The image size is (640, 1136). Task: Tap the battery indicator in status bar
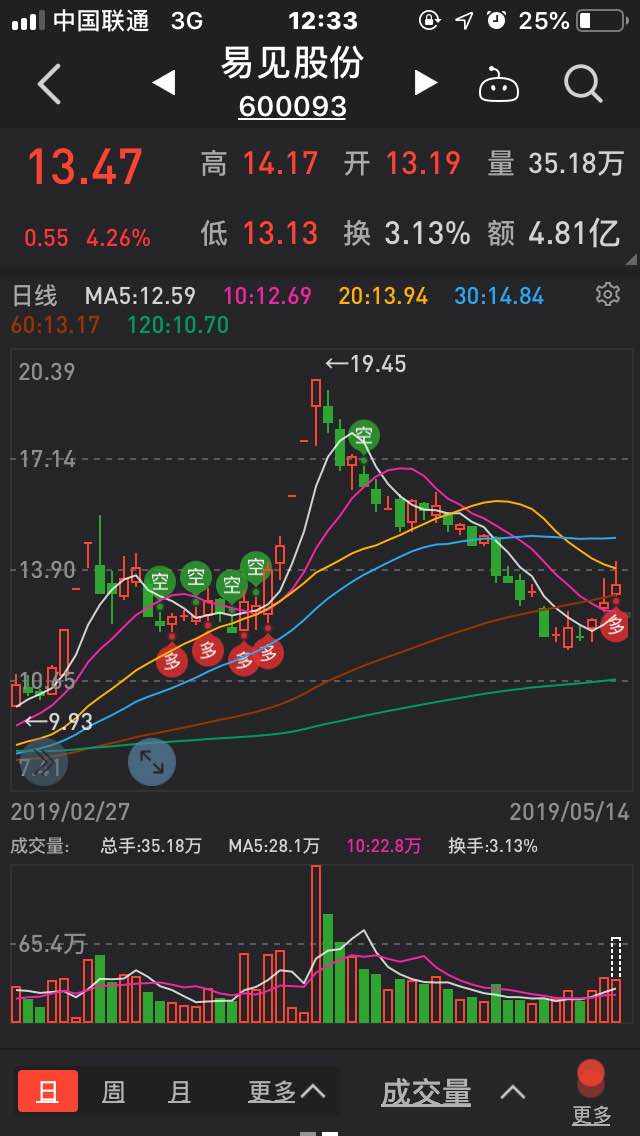tap(600, 21)
